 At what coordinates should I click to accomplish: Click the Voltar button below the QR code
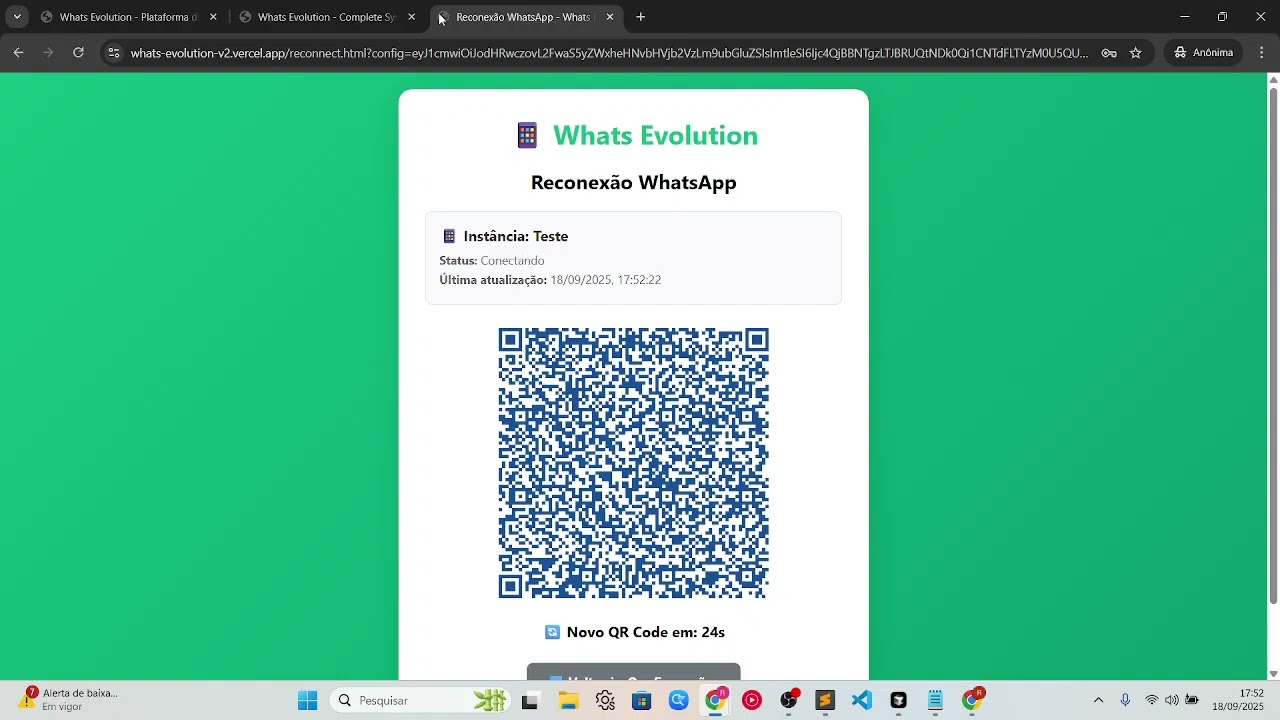633,673
